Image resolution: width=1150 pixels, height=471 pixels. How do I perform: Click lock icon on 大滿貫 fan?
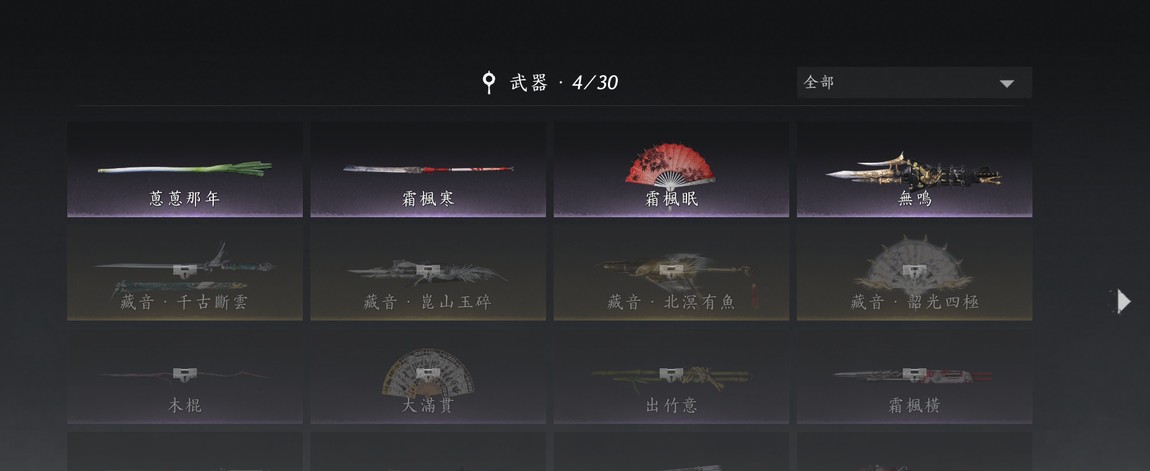pos(428,374)
